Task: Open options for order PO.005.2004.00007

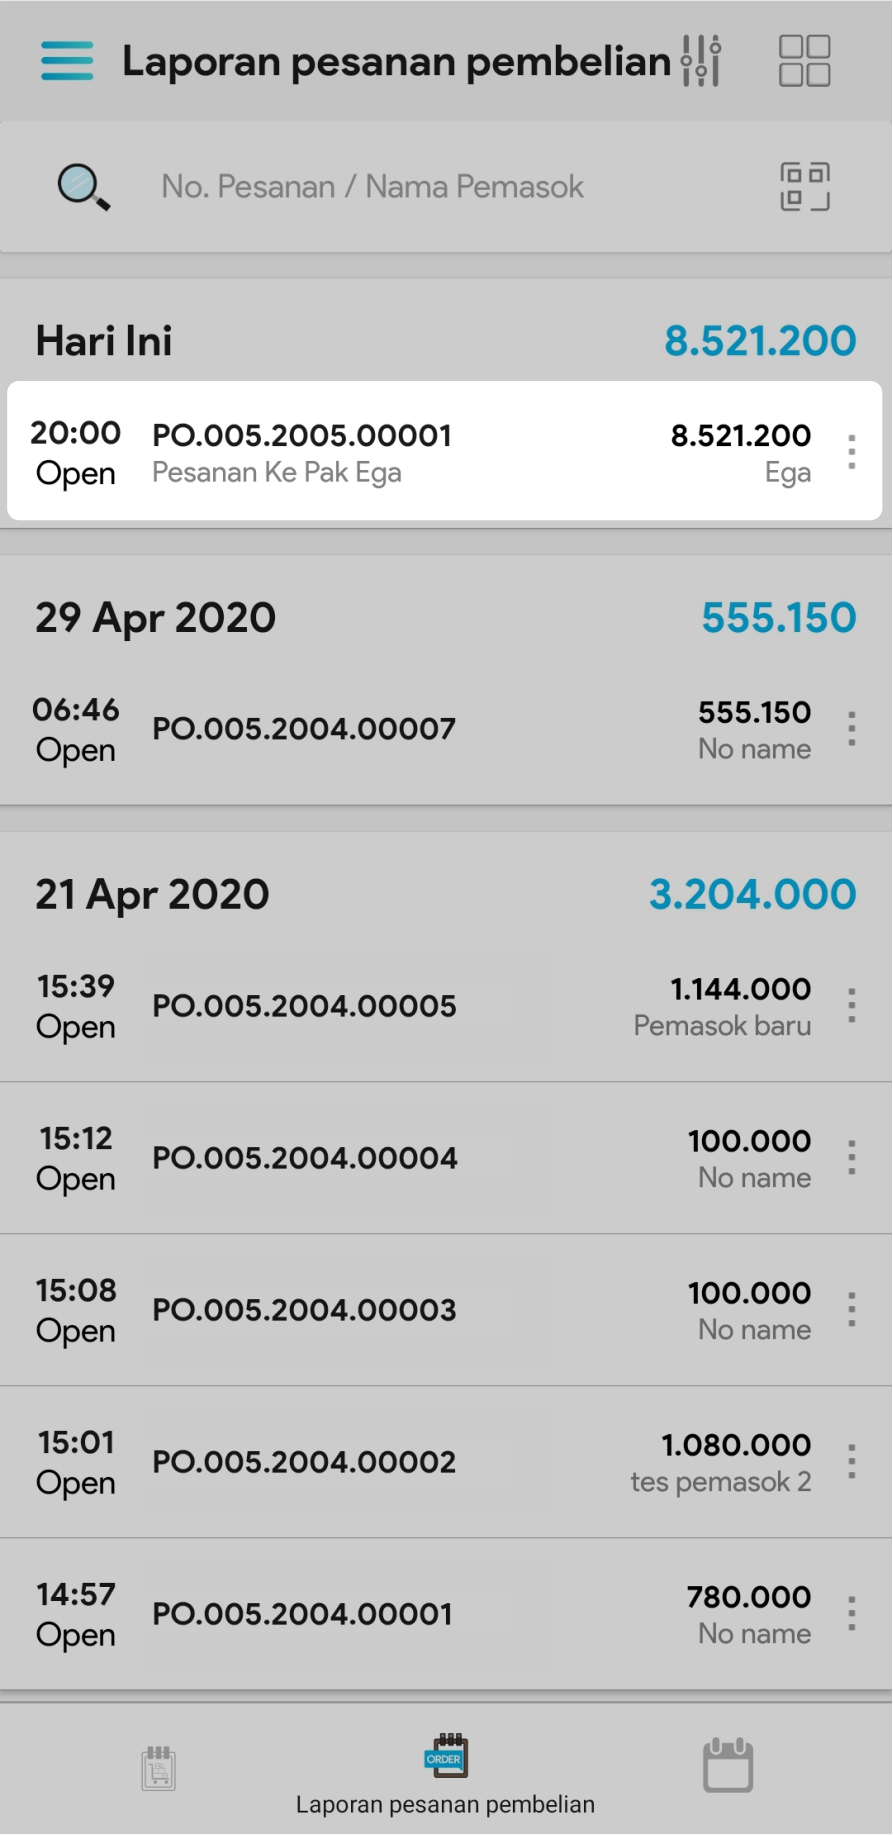Action: (x=851, y=729)
